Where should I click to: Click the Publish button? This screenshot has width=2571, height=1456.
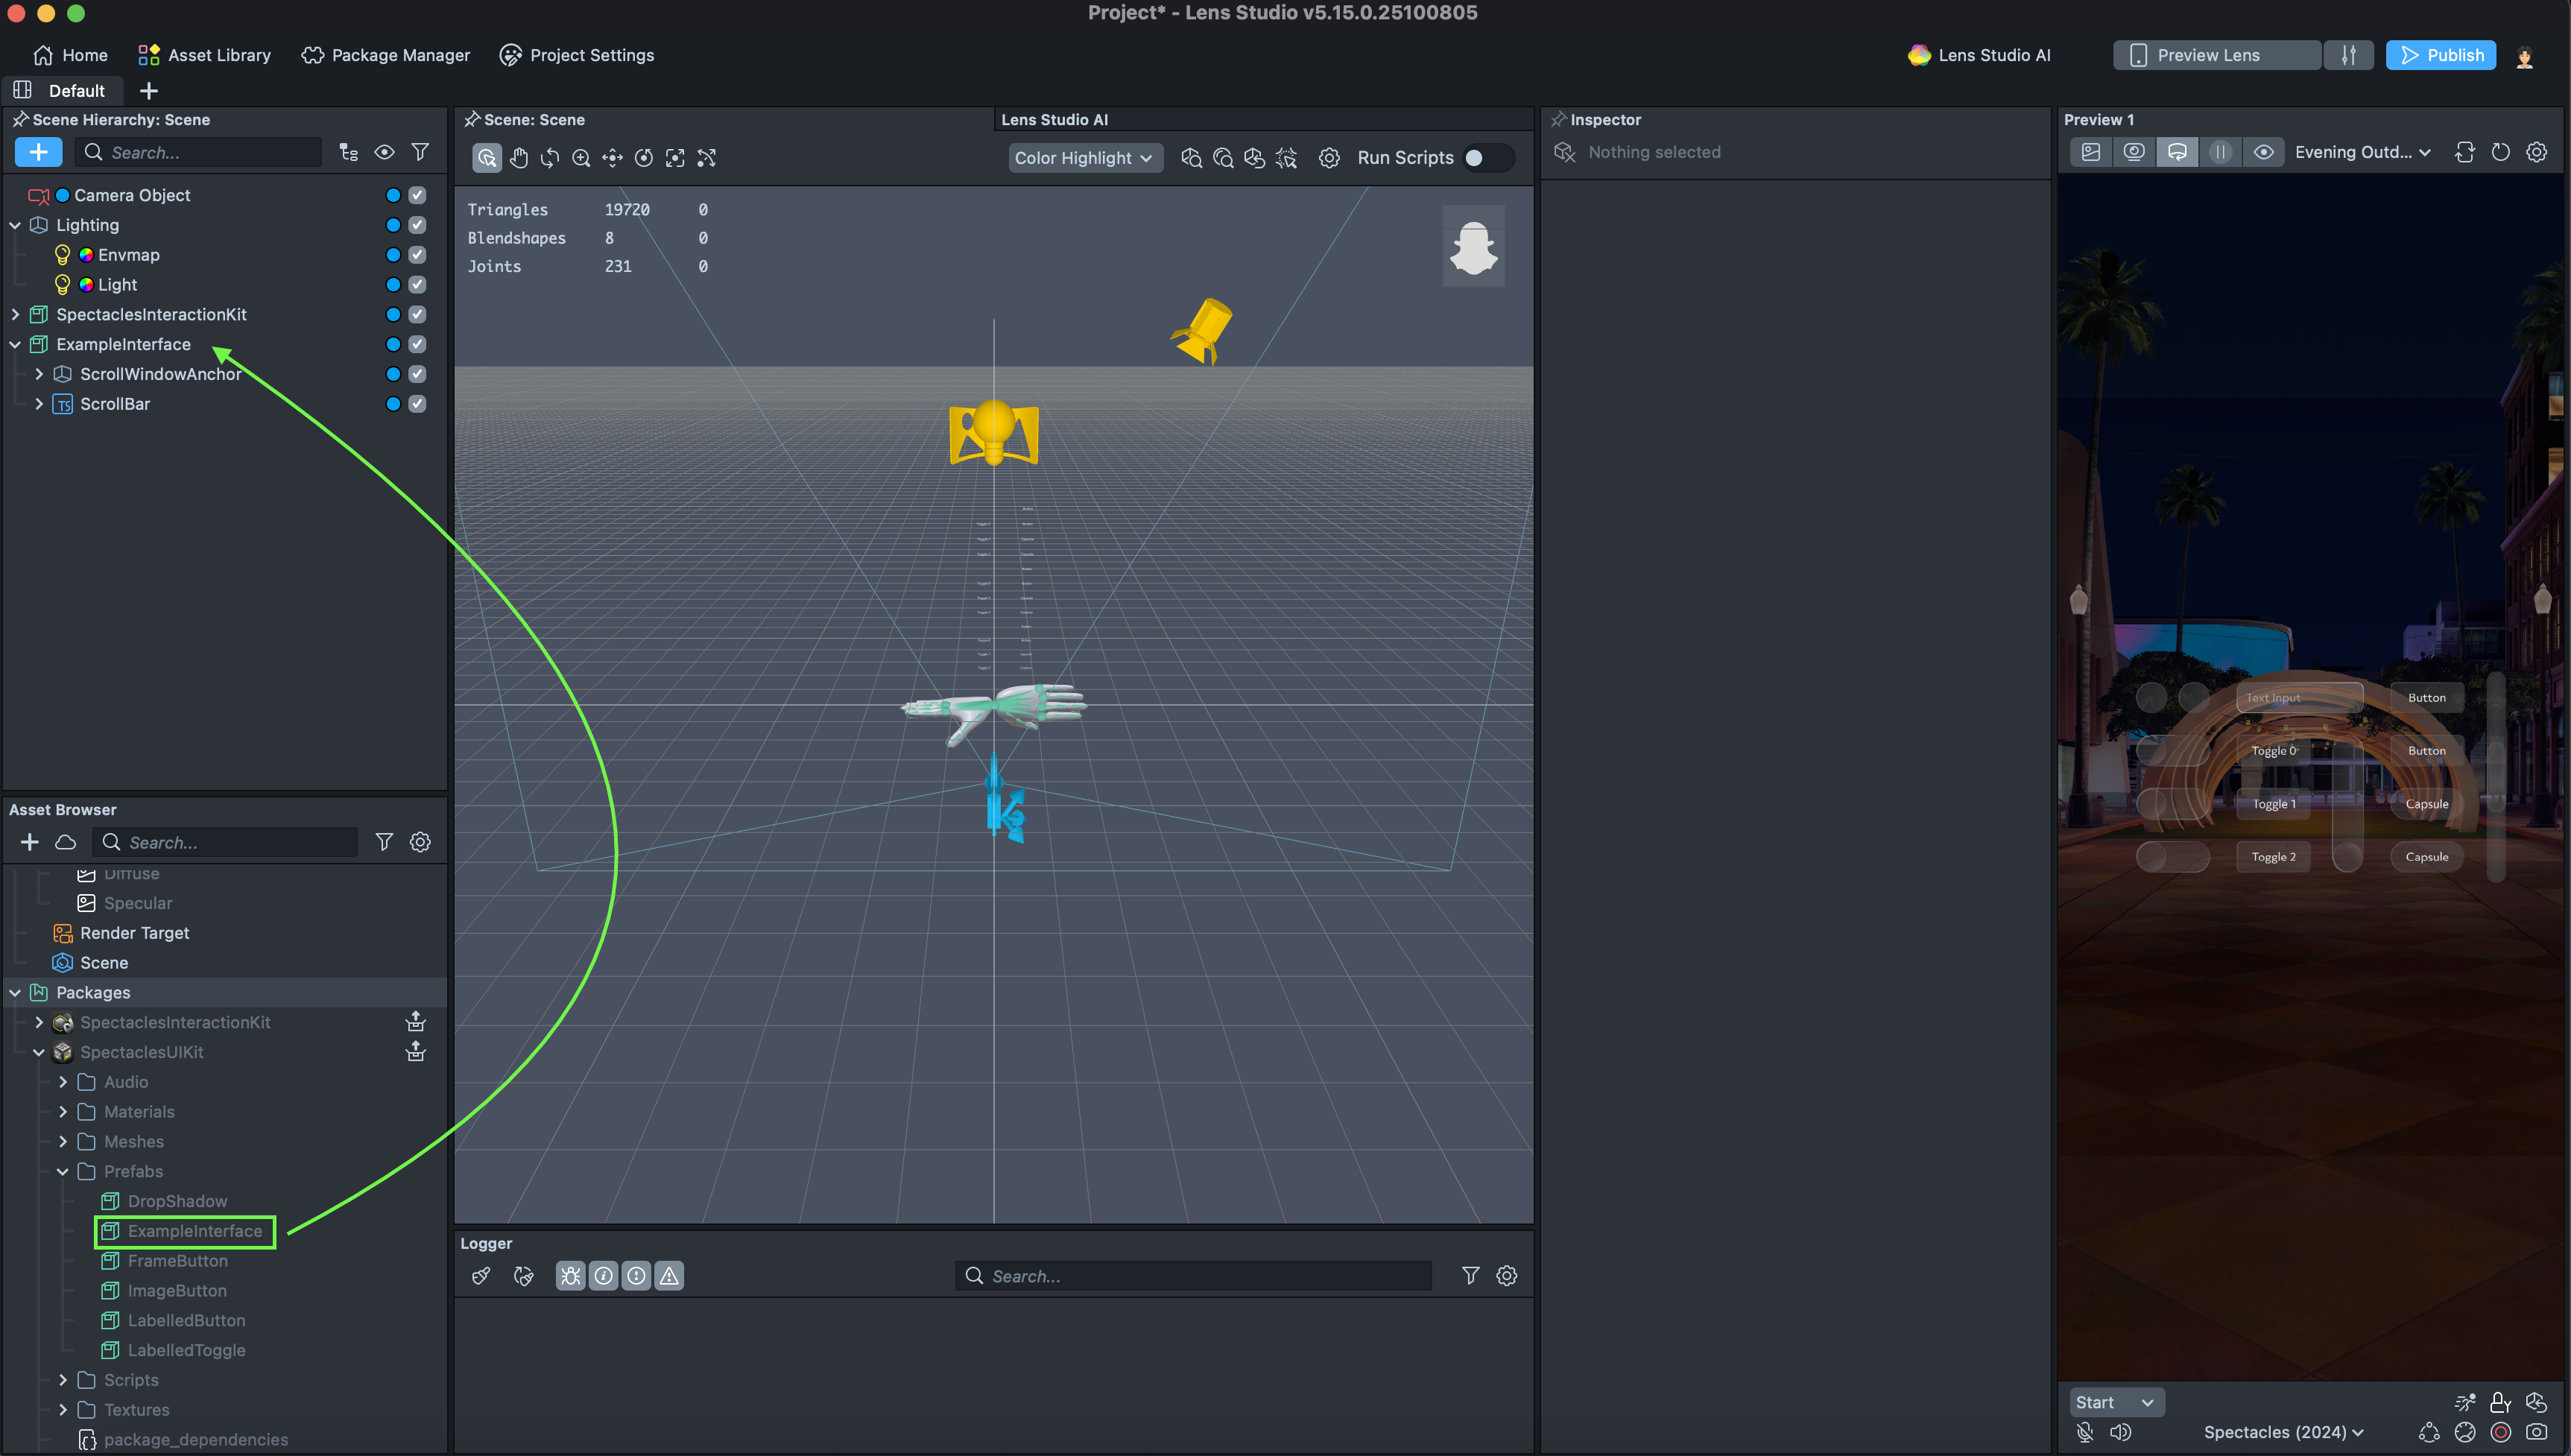point(2440,55)
